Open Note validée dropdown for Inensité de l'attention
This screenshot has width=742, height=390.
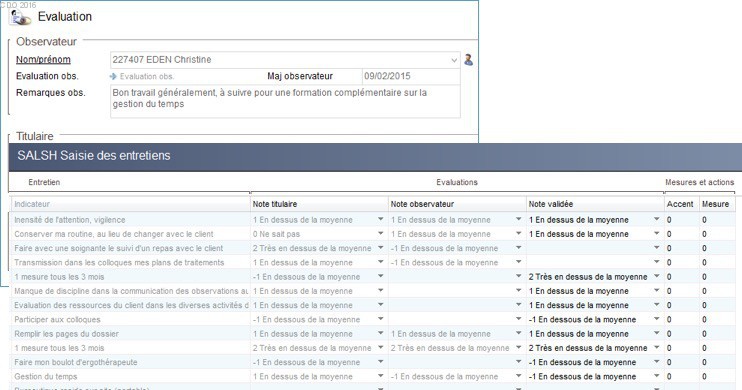tap(657, 220)
